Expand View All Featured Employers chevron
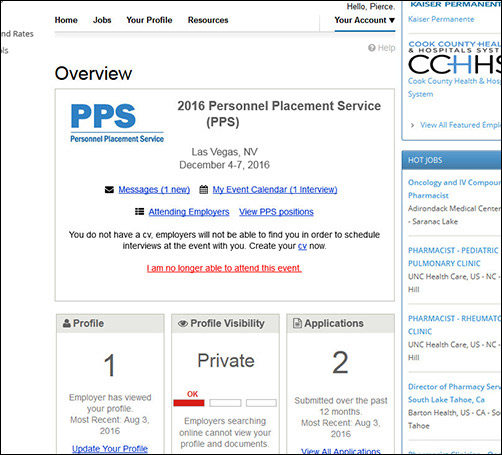502x455 pixels. [x=413, y=125]
